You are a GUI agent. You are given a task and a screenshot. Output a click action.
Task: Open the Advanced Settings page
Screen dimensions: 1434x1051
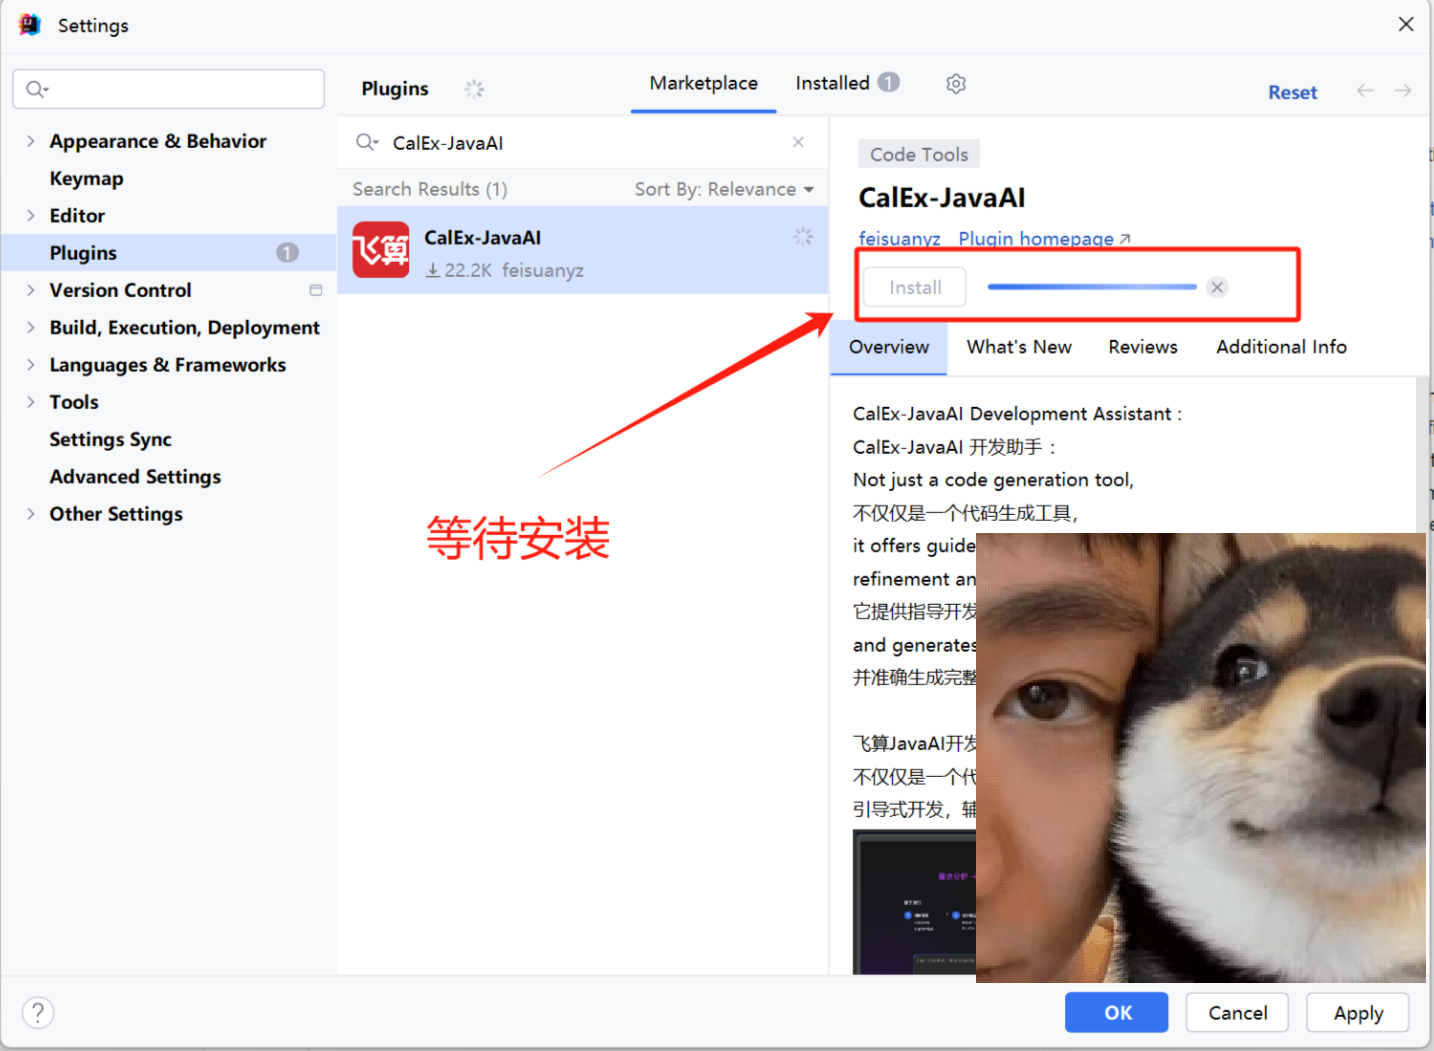(x=136, y=477)
